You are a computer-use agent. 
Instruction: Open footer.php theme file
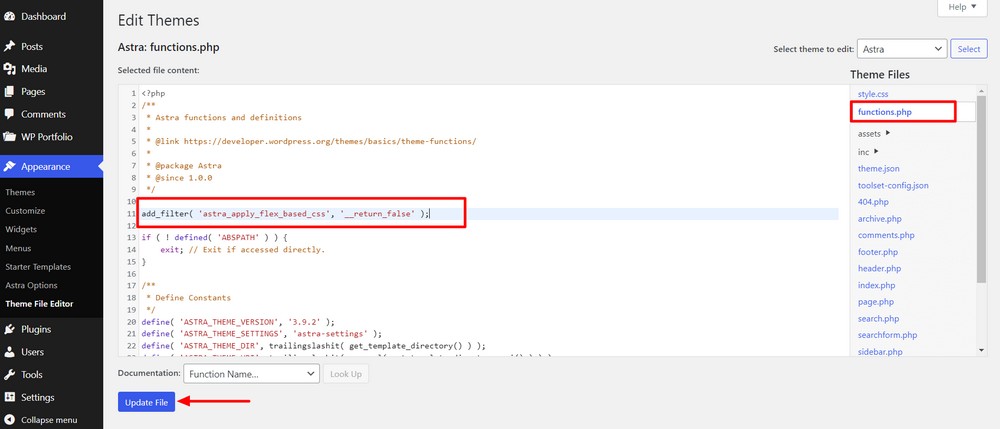click(878, 252)
